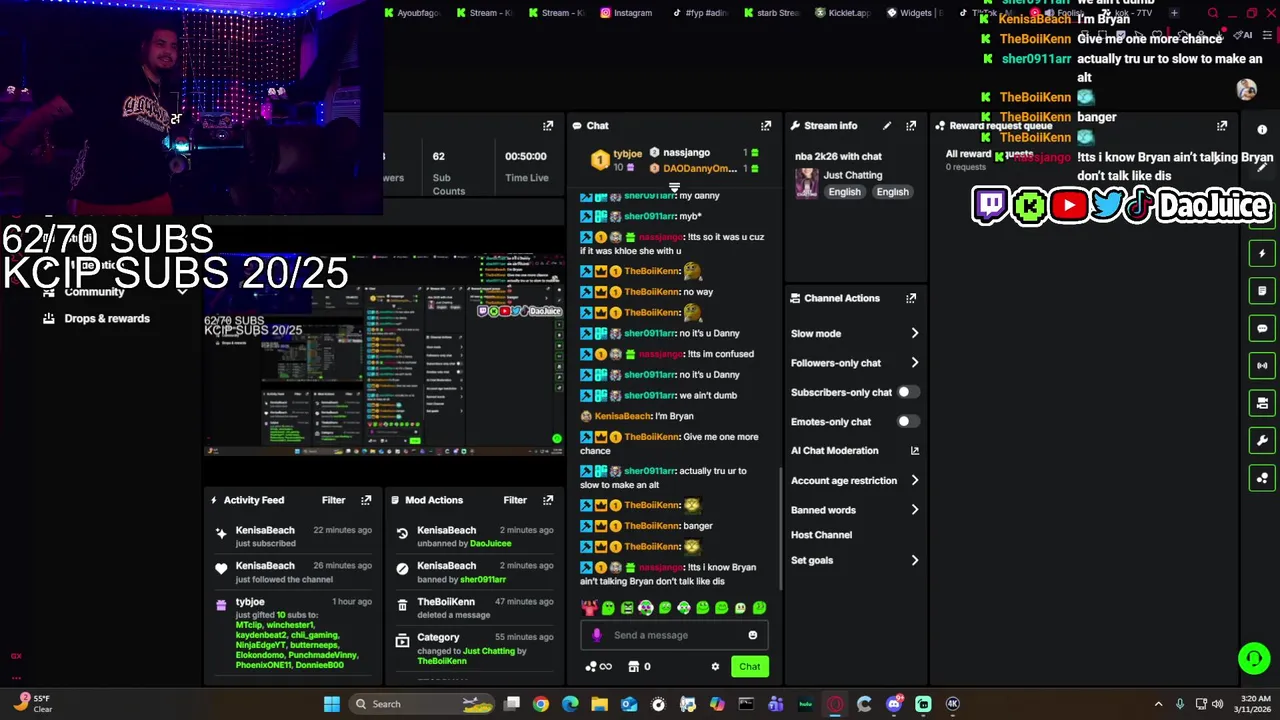The image size is (1280, 720).
Task: Open the green support chat bubble
Action: coord(1254,658)
